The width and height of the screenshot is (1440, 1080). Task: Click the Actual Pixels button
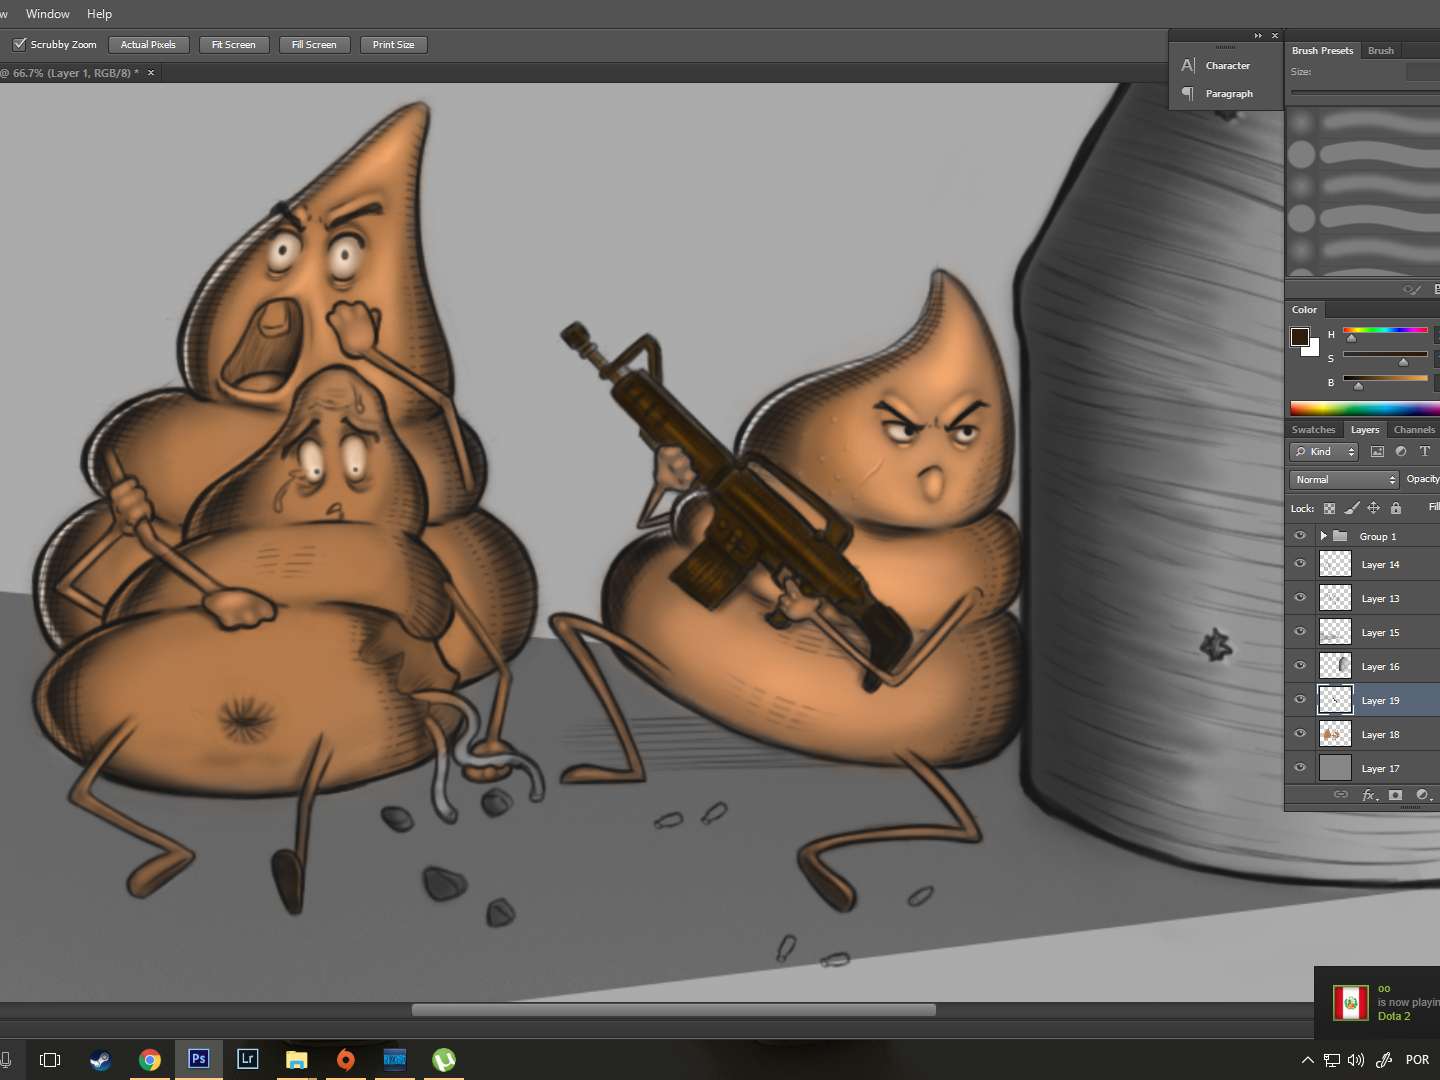pos(148,44)
